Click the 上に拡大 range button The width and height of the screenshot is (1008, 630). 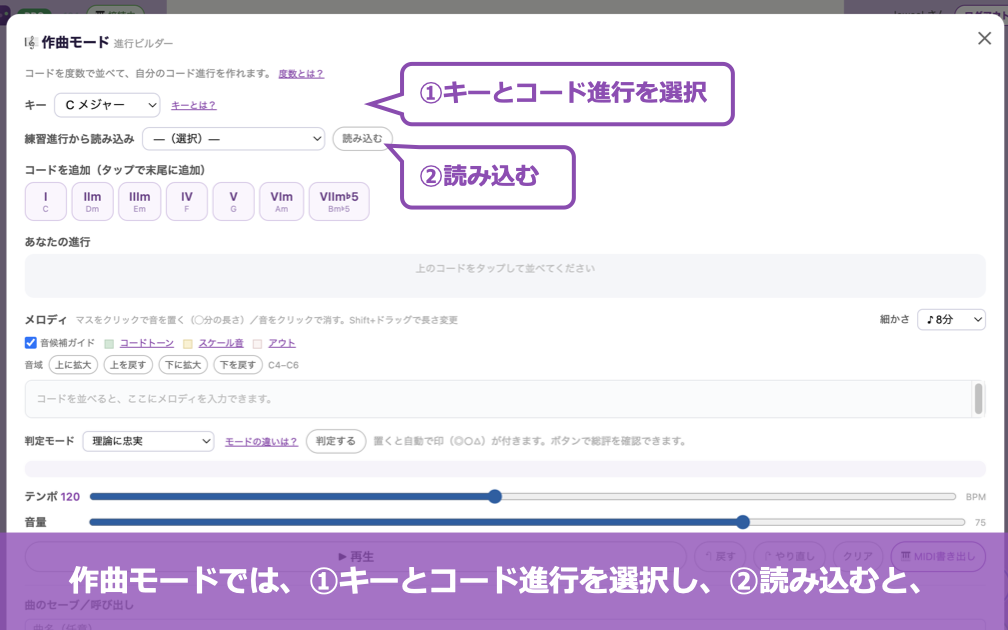tap(73, 365)
